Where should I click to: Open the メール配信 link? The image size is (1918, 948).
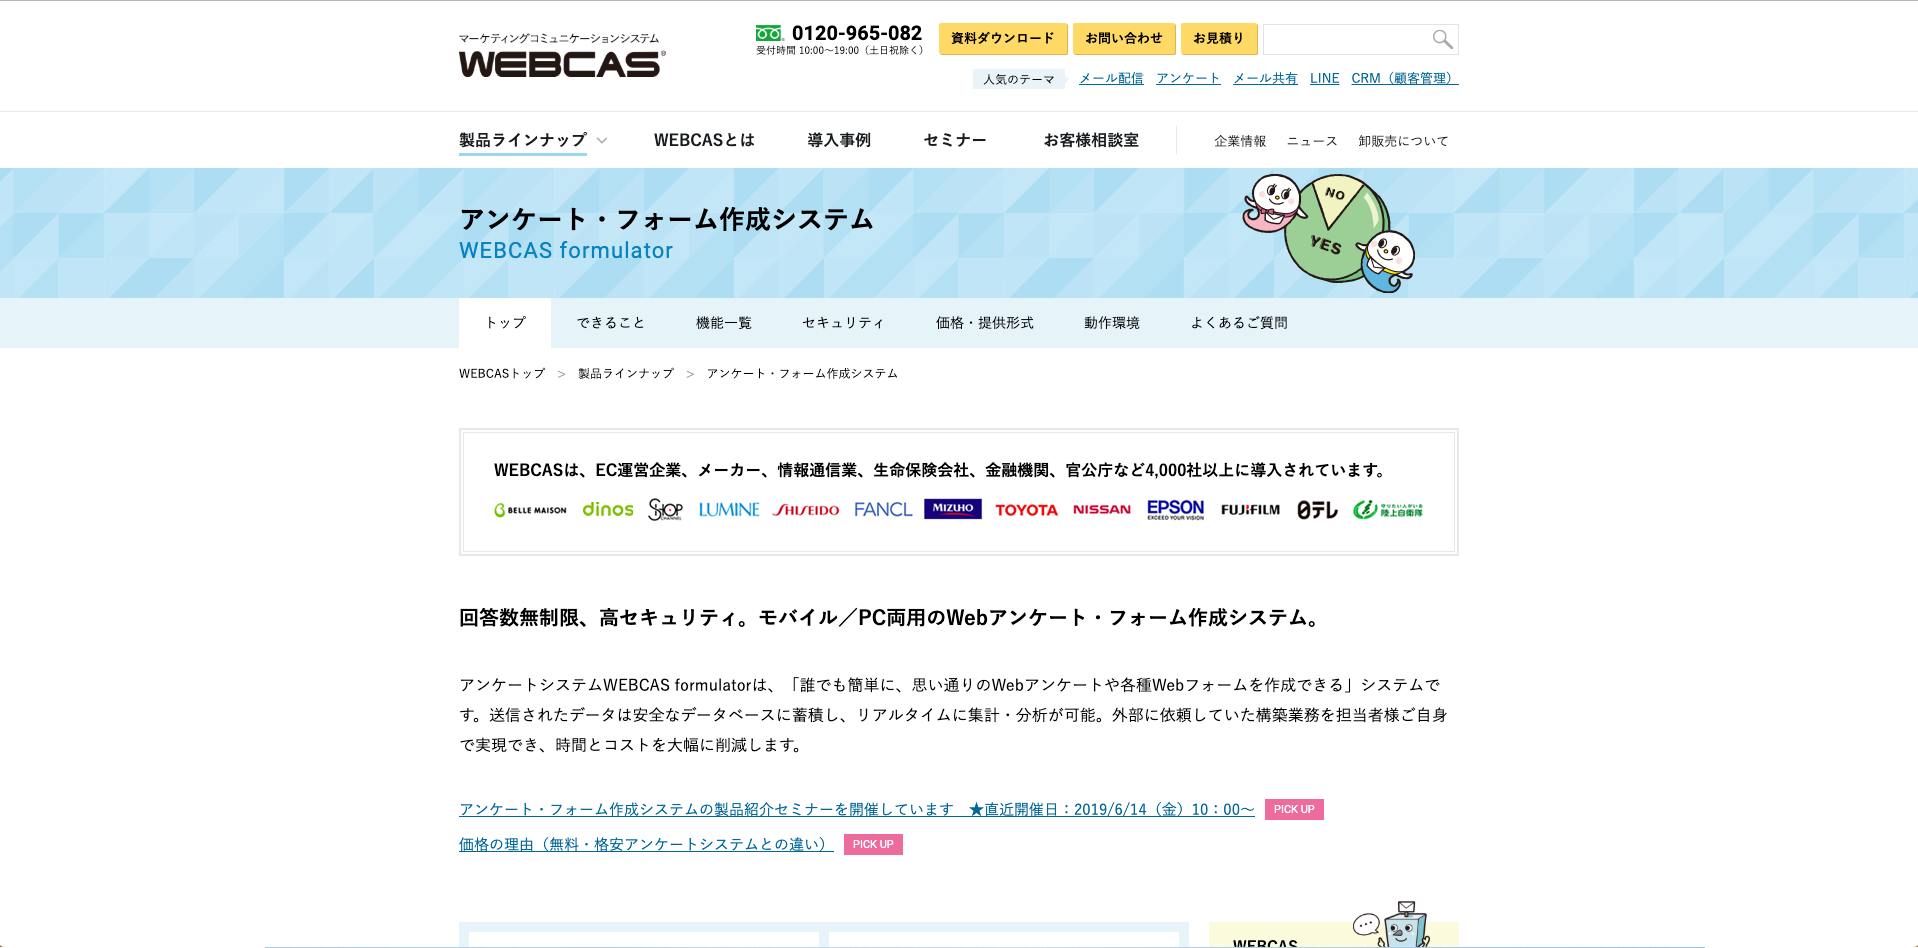pos(1110,78)
